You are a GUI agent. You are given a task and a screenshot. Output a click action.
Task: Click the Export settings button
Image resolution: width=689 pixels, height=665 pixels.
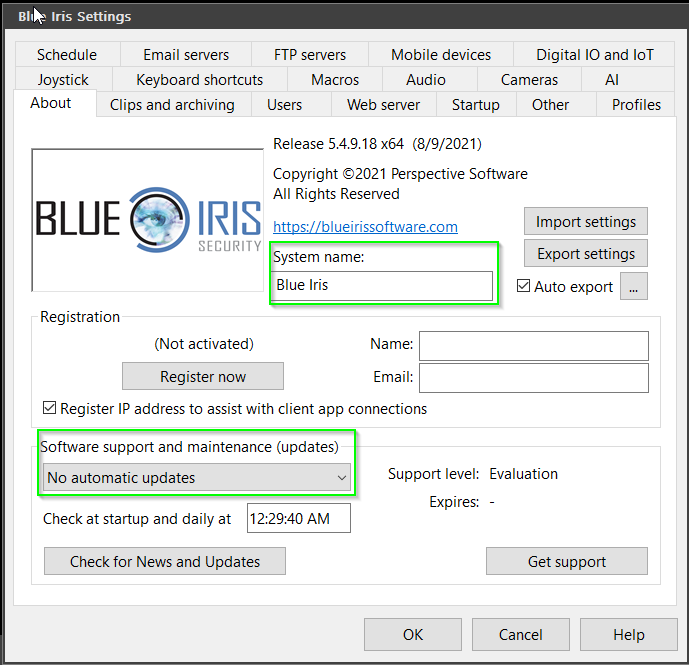(x=586, y=254)
